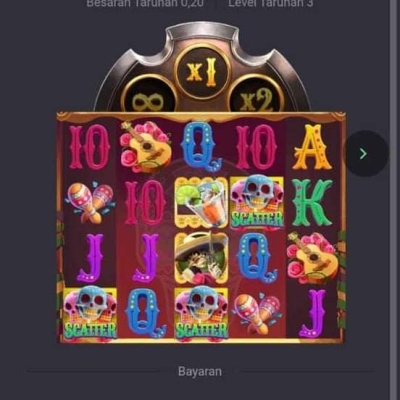Open the Bayaran section label
The height and width of the screenshot is (400, 400).
click(x=200, y=371)
